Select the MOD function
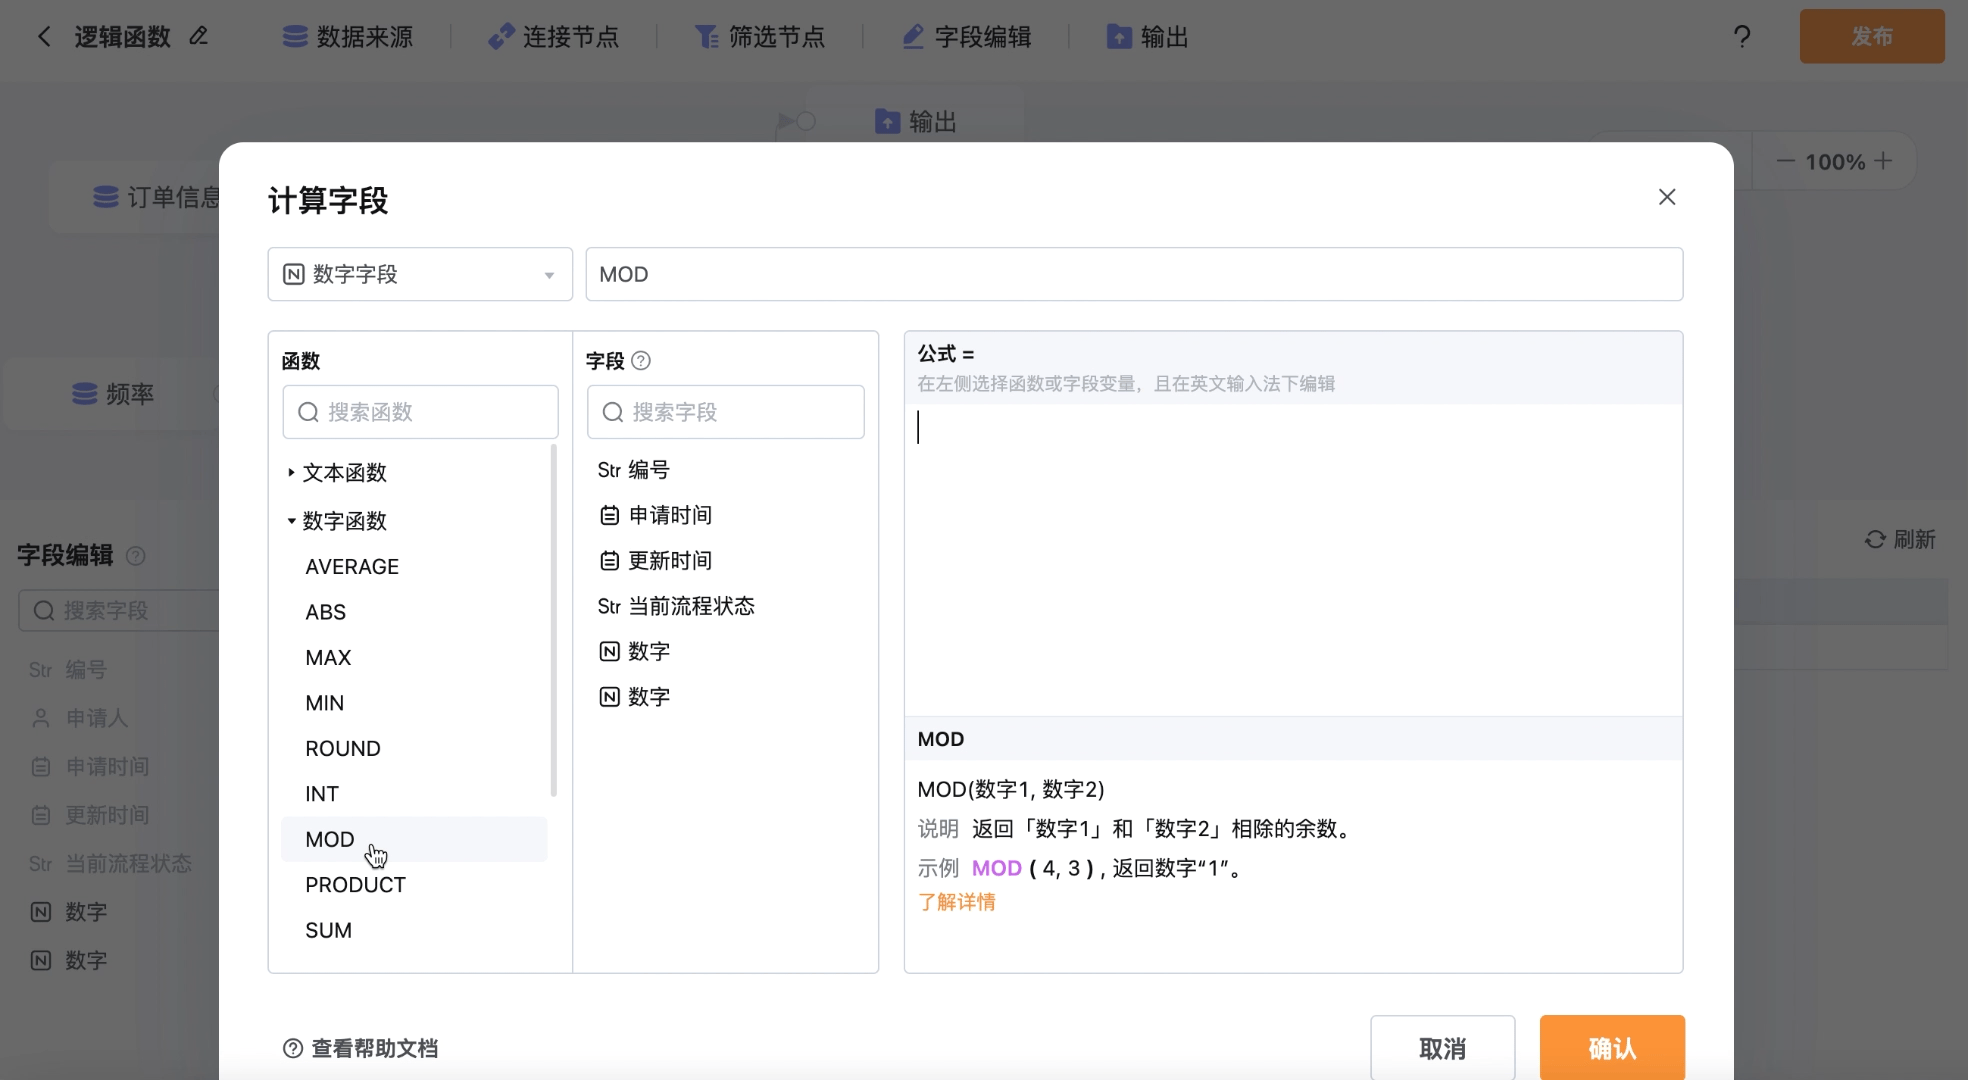The height and width of the screenshot is (1080, 1968). [x=413, y=839]
